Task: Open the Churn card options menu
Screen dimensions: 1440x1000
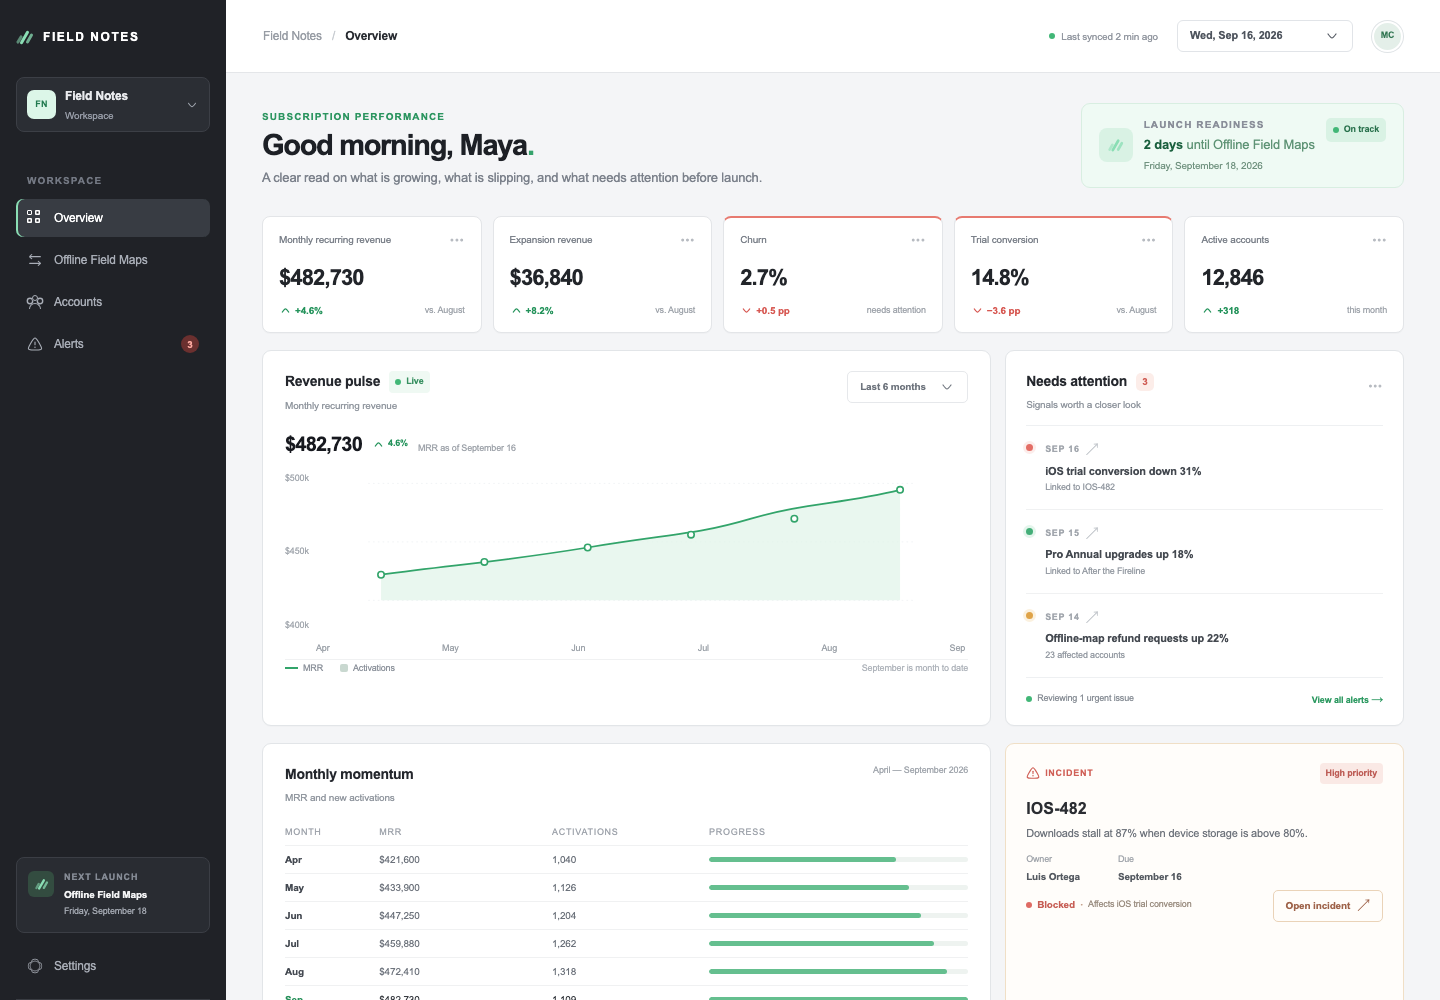Action: coord(918,240)
